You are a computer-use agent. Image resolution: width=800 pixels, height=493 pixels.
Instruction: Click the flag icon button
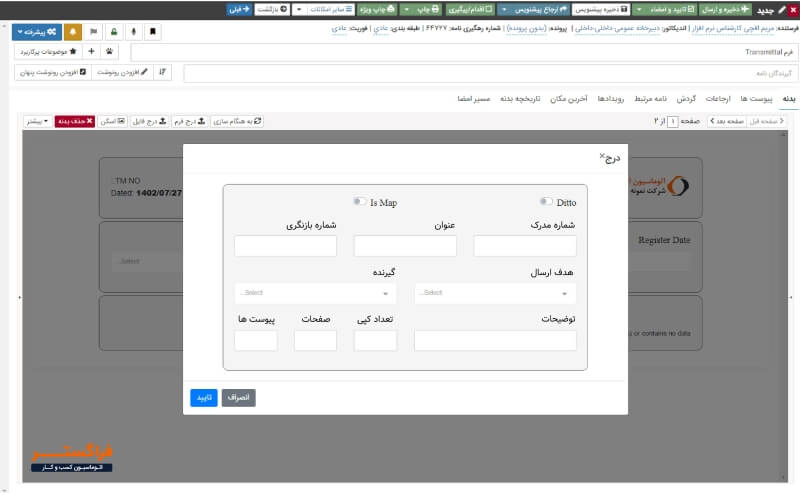click(93, 32)
